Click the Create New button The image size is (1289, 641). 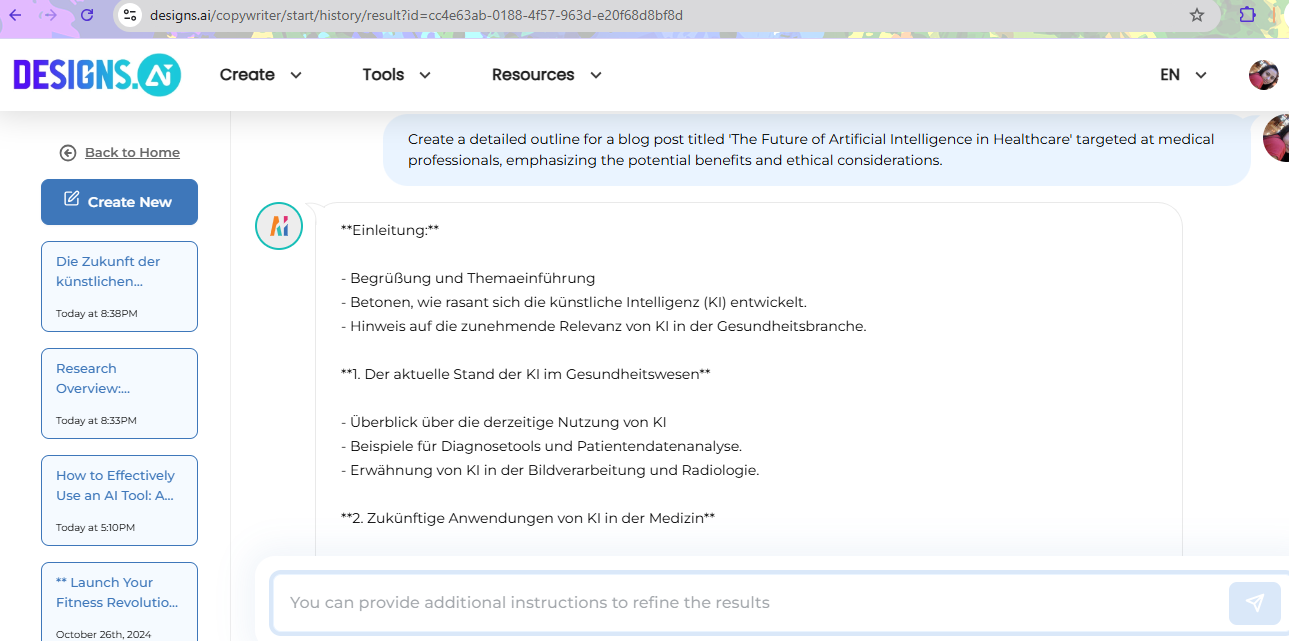coord(119,201)
